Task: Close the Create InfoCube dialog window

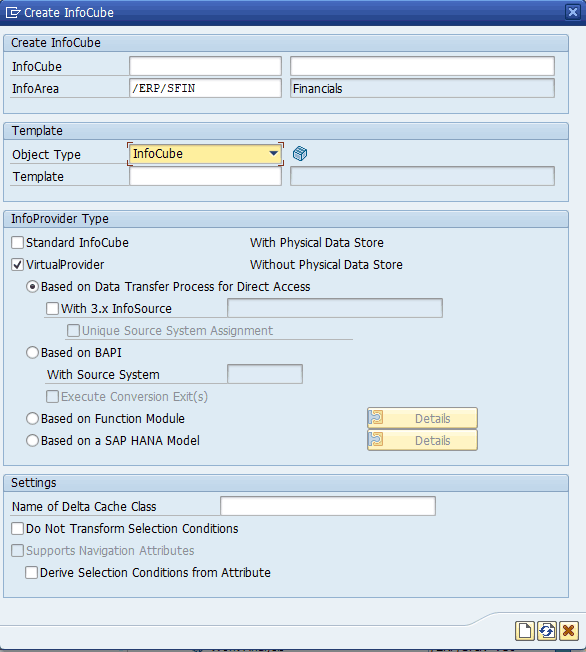Action: coord(573,12)
